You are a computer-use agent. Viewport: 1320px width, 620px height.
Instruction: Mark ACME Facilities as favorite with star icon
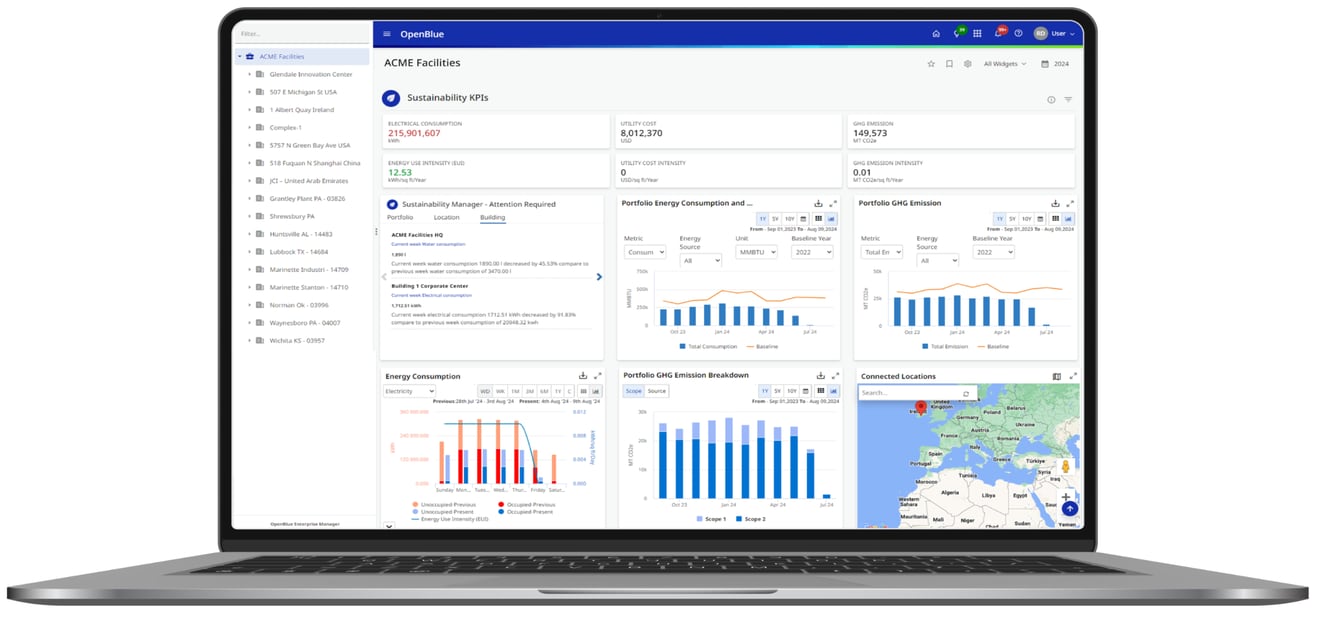tap(931, 64)
